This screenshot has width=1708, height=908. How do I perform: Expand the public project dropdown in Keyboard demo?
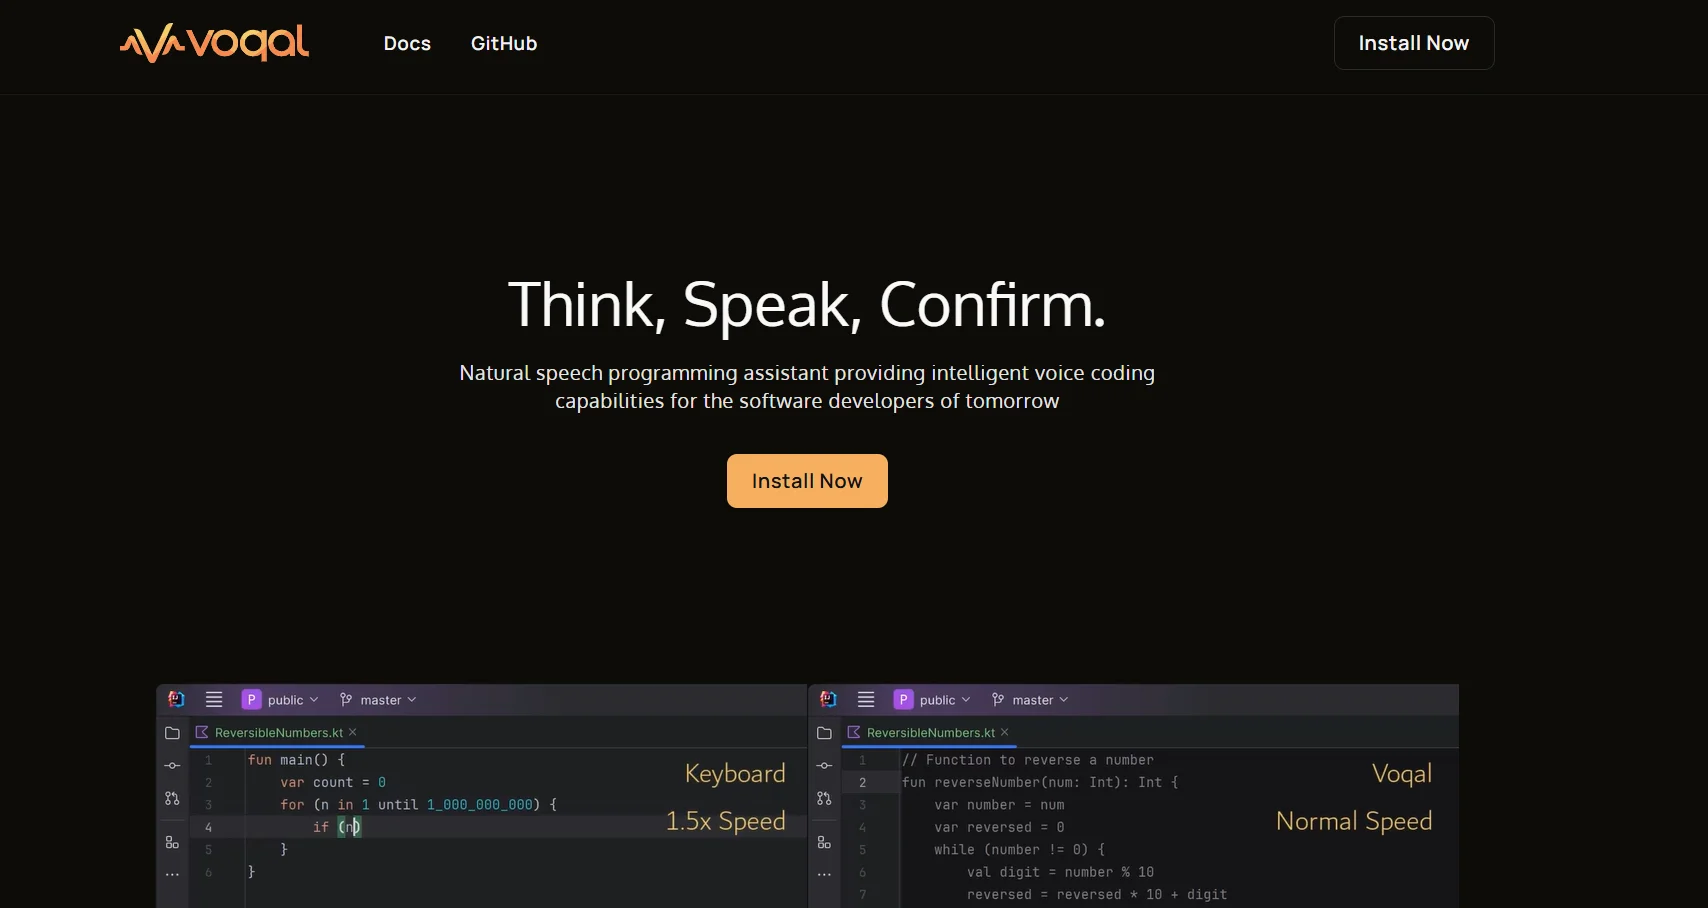tap(281, 700)
